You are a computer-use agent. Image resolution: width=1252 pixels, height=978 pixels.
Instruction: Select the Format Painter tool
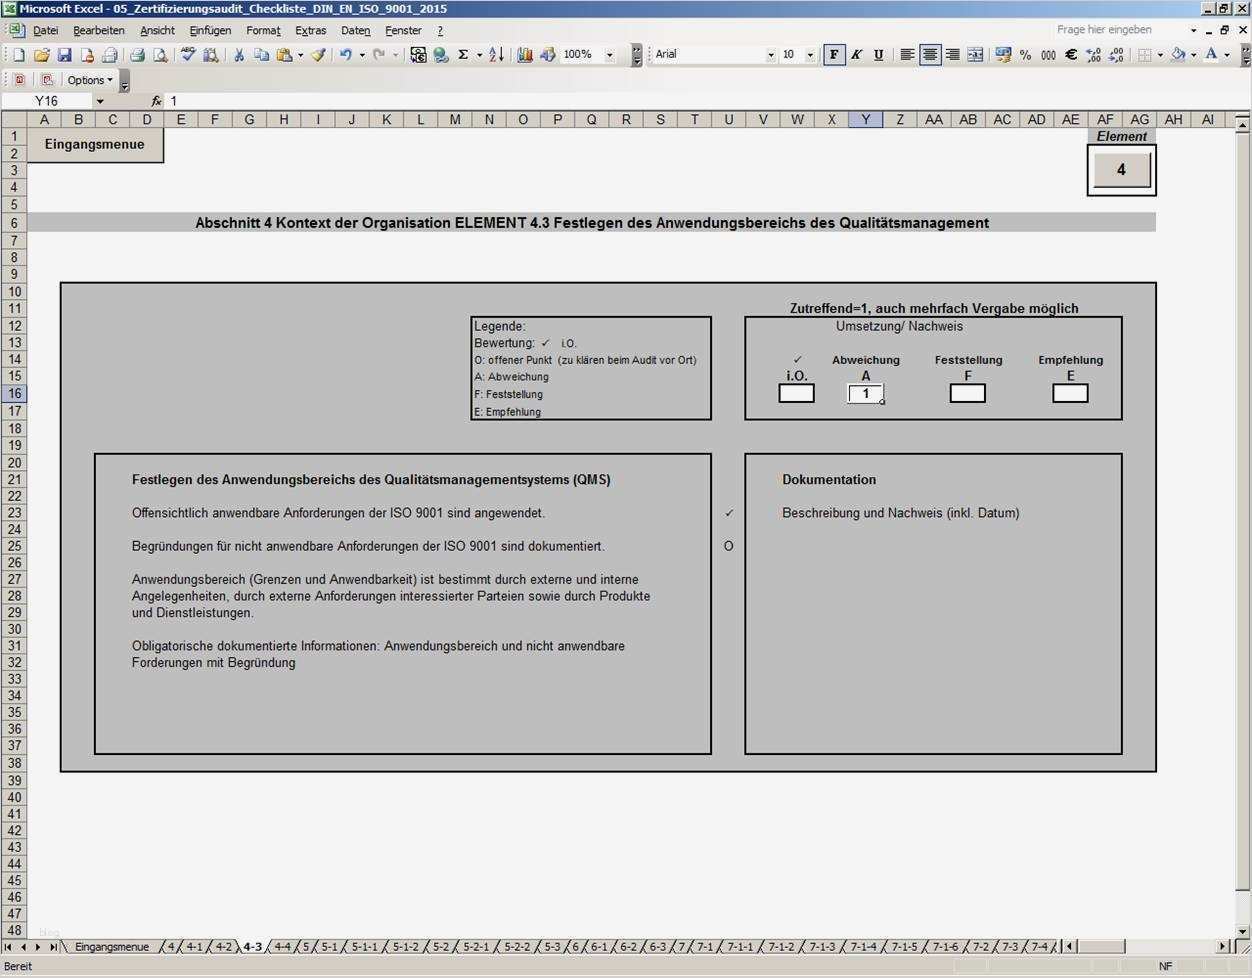coord(318,55)
